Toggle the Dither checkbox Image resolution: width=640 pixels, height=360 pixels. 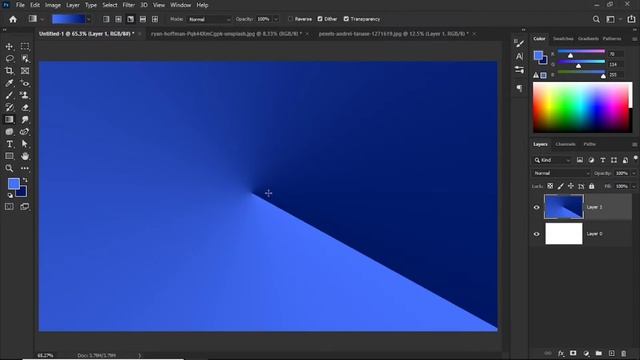pos(320,19)
